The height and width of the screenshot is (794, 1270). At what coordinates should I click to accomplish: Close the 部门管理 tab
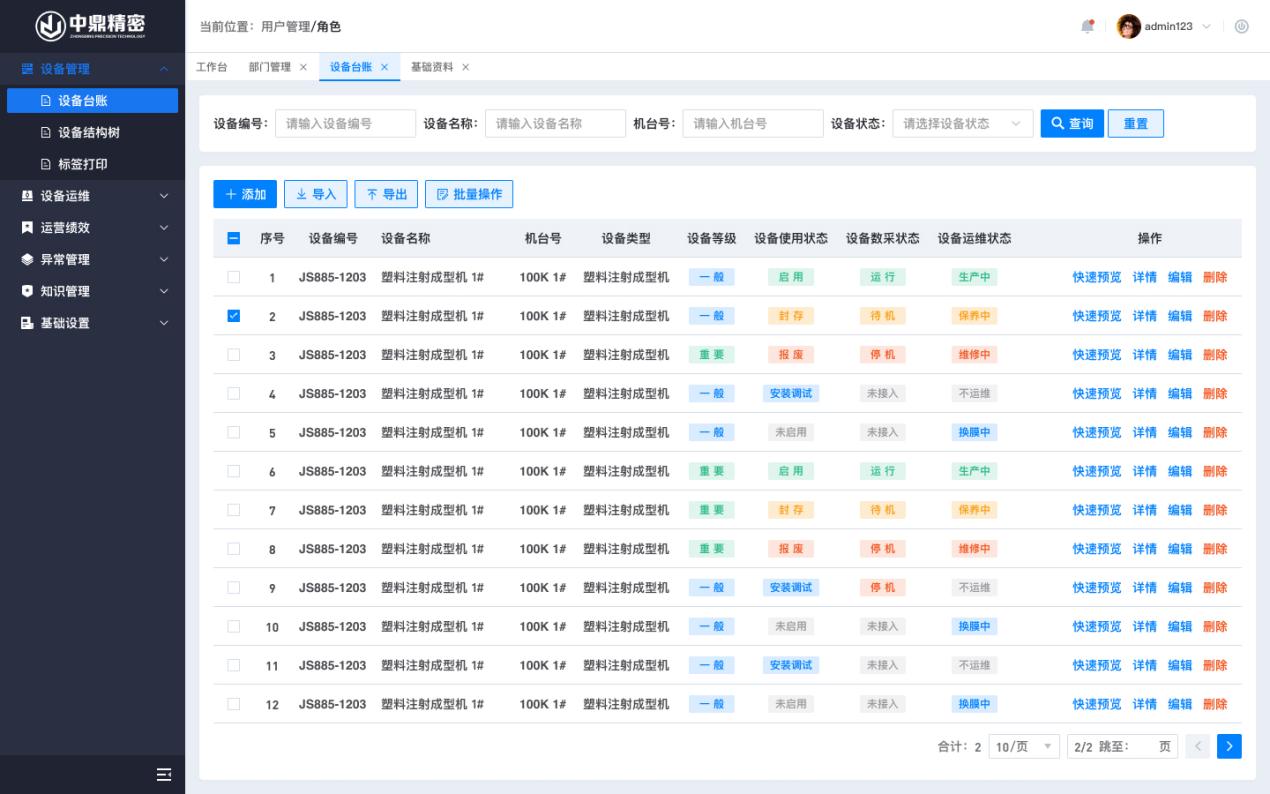pos(303,67)
